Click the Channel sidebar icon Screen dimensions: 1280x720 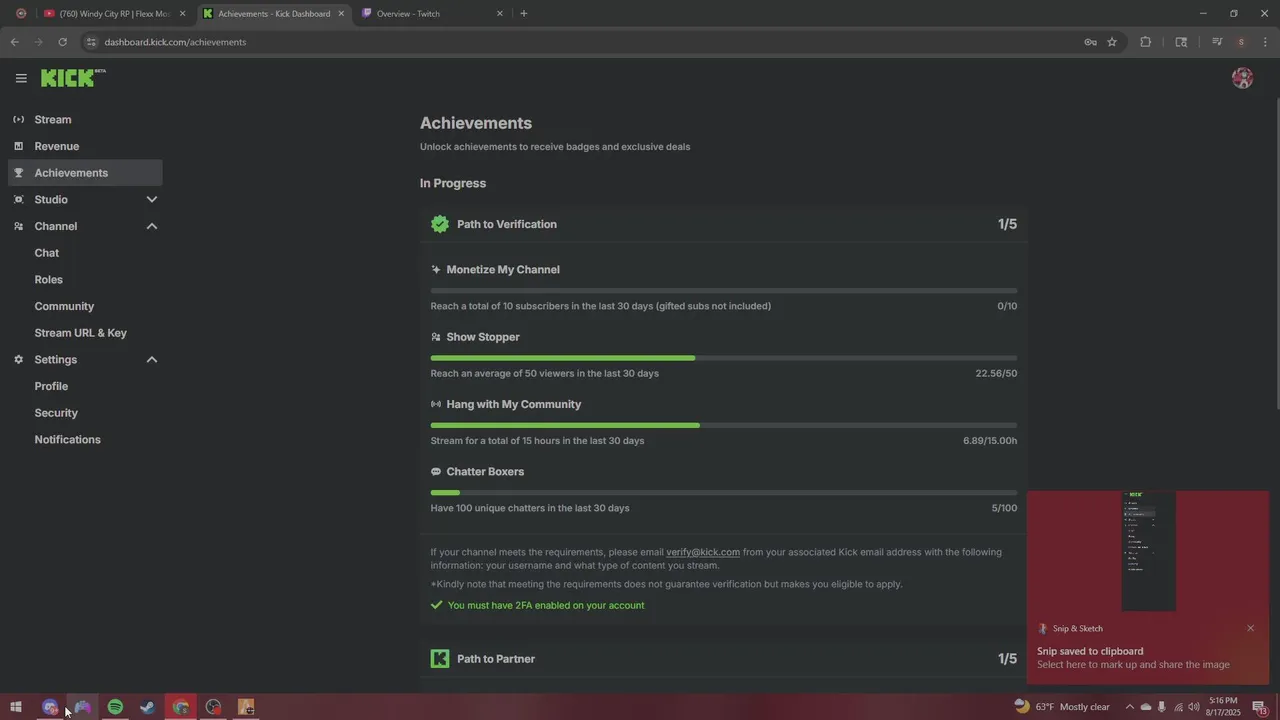click(x=18, y=226)
